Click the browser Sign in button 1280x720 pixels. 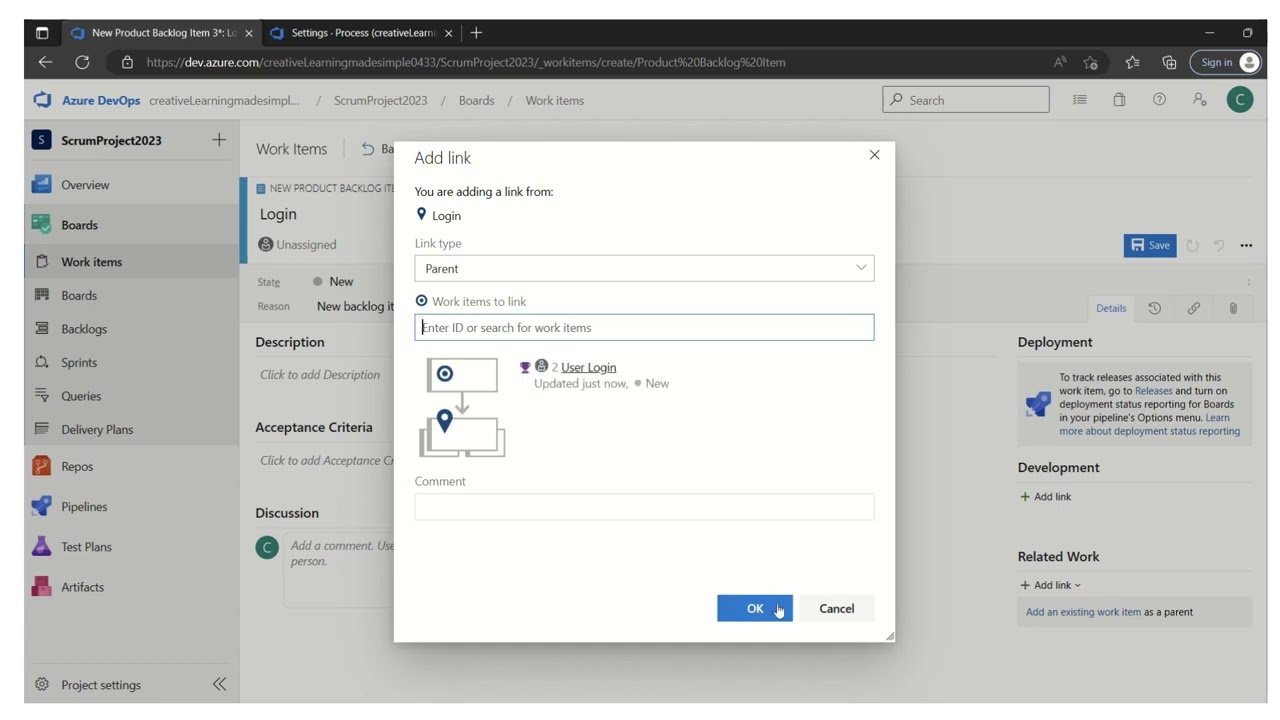[1224, 62]
